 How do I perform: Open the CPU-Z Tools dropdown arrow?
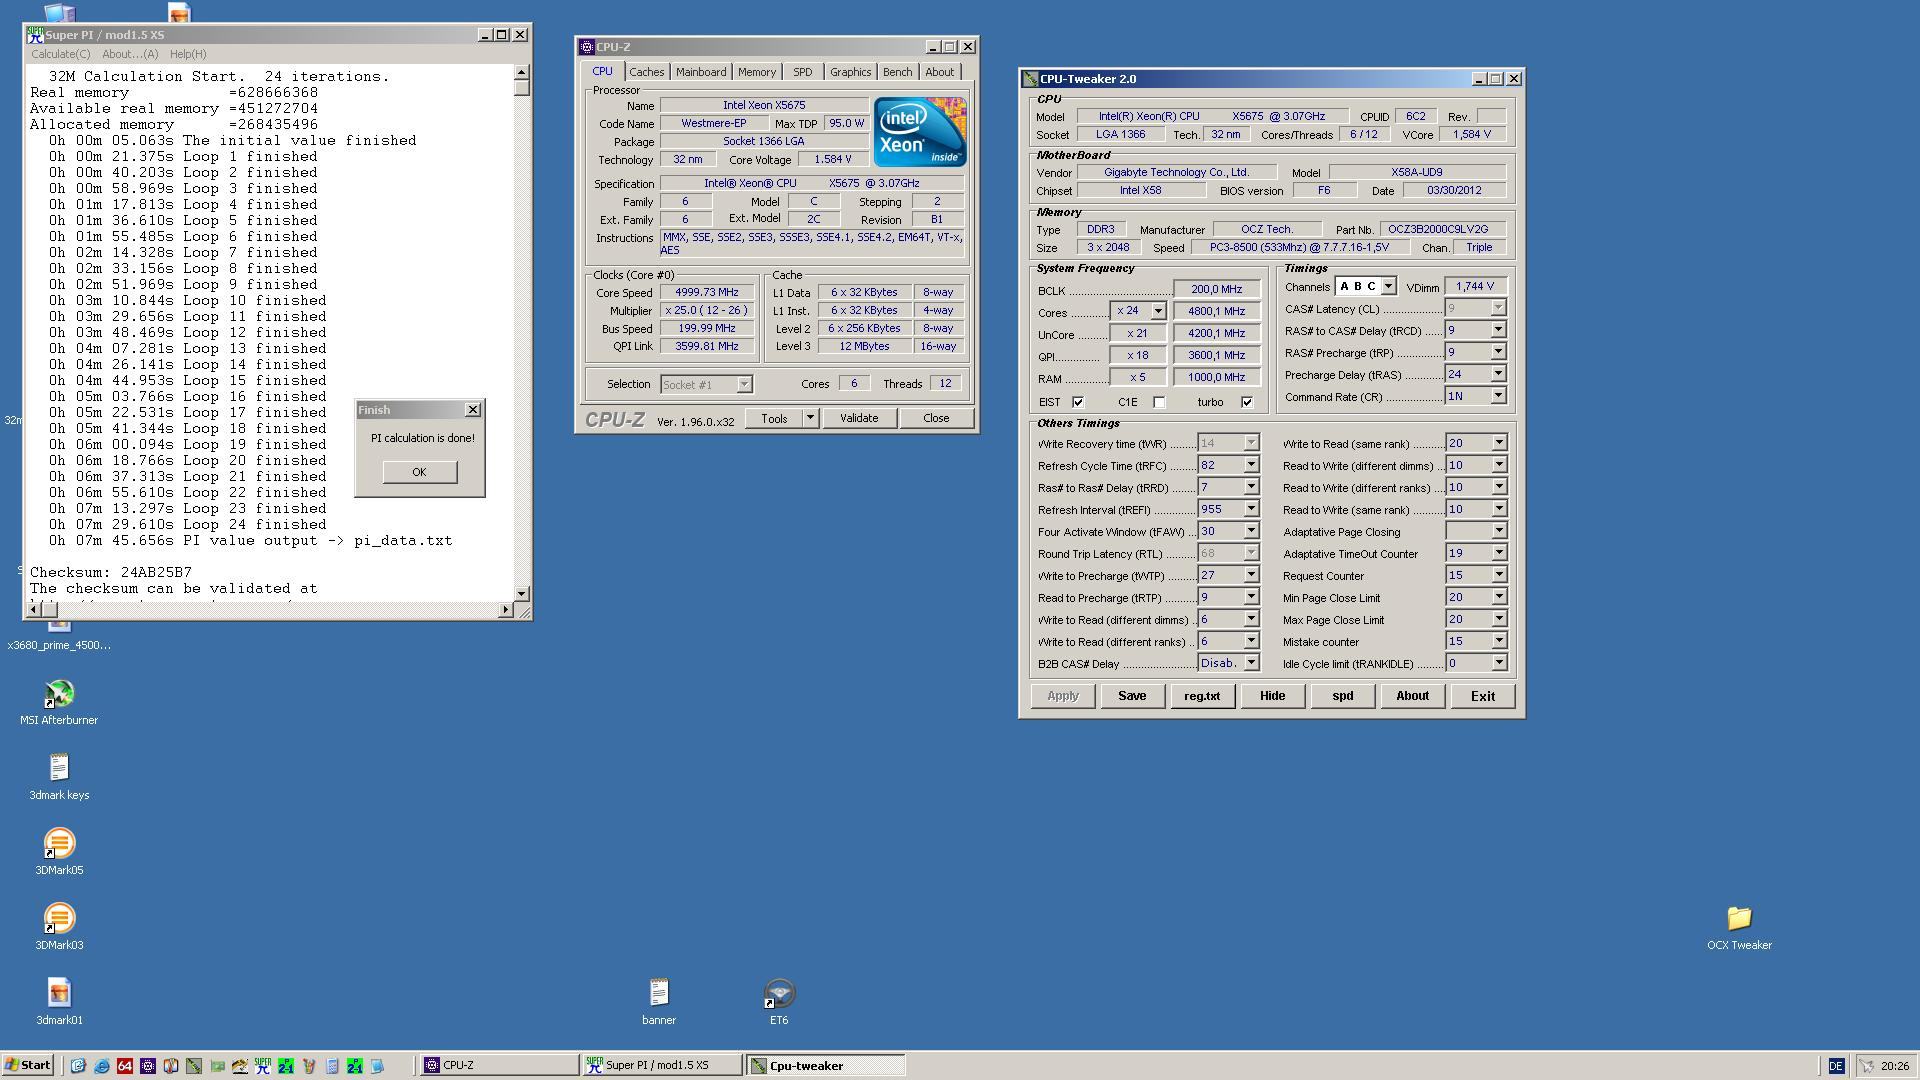click(x=810, y=418)
